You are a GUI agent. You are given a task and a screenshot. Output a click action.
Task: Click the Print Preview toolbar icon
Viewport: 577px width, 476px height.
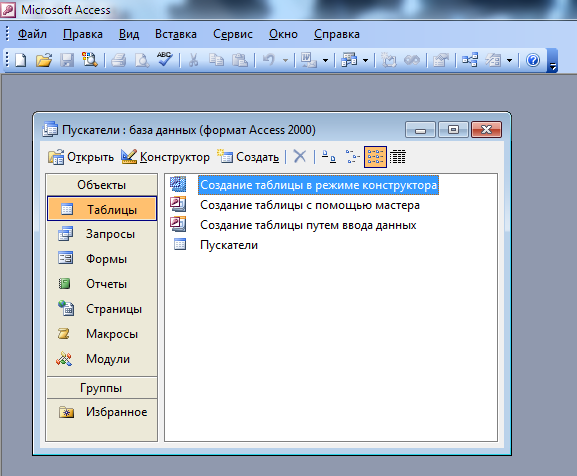coord(142,60)
